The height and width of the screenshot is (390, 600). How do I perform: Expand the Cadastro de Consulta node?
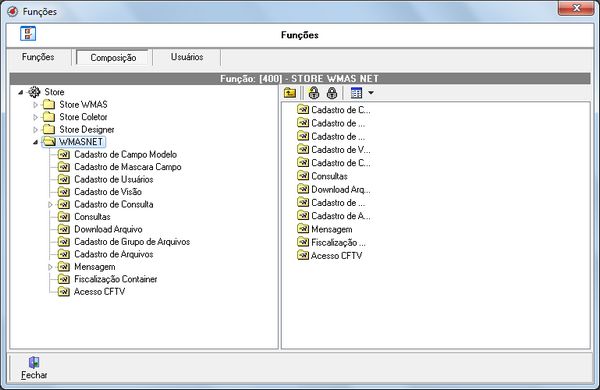51,205
